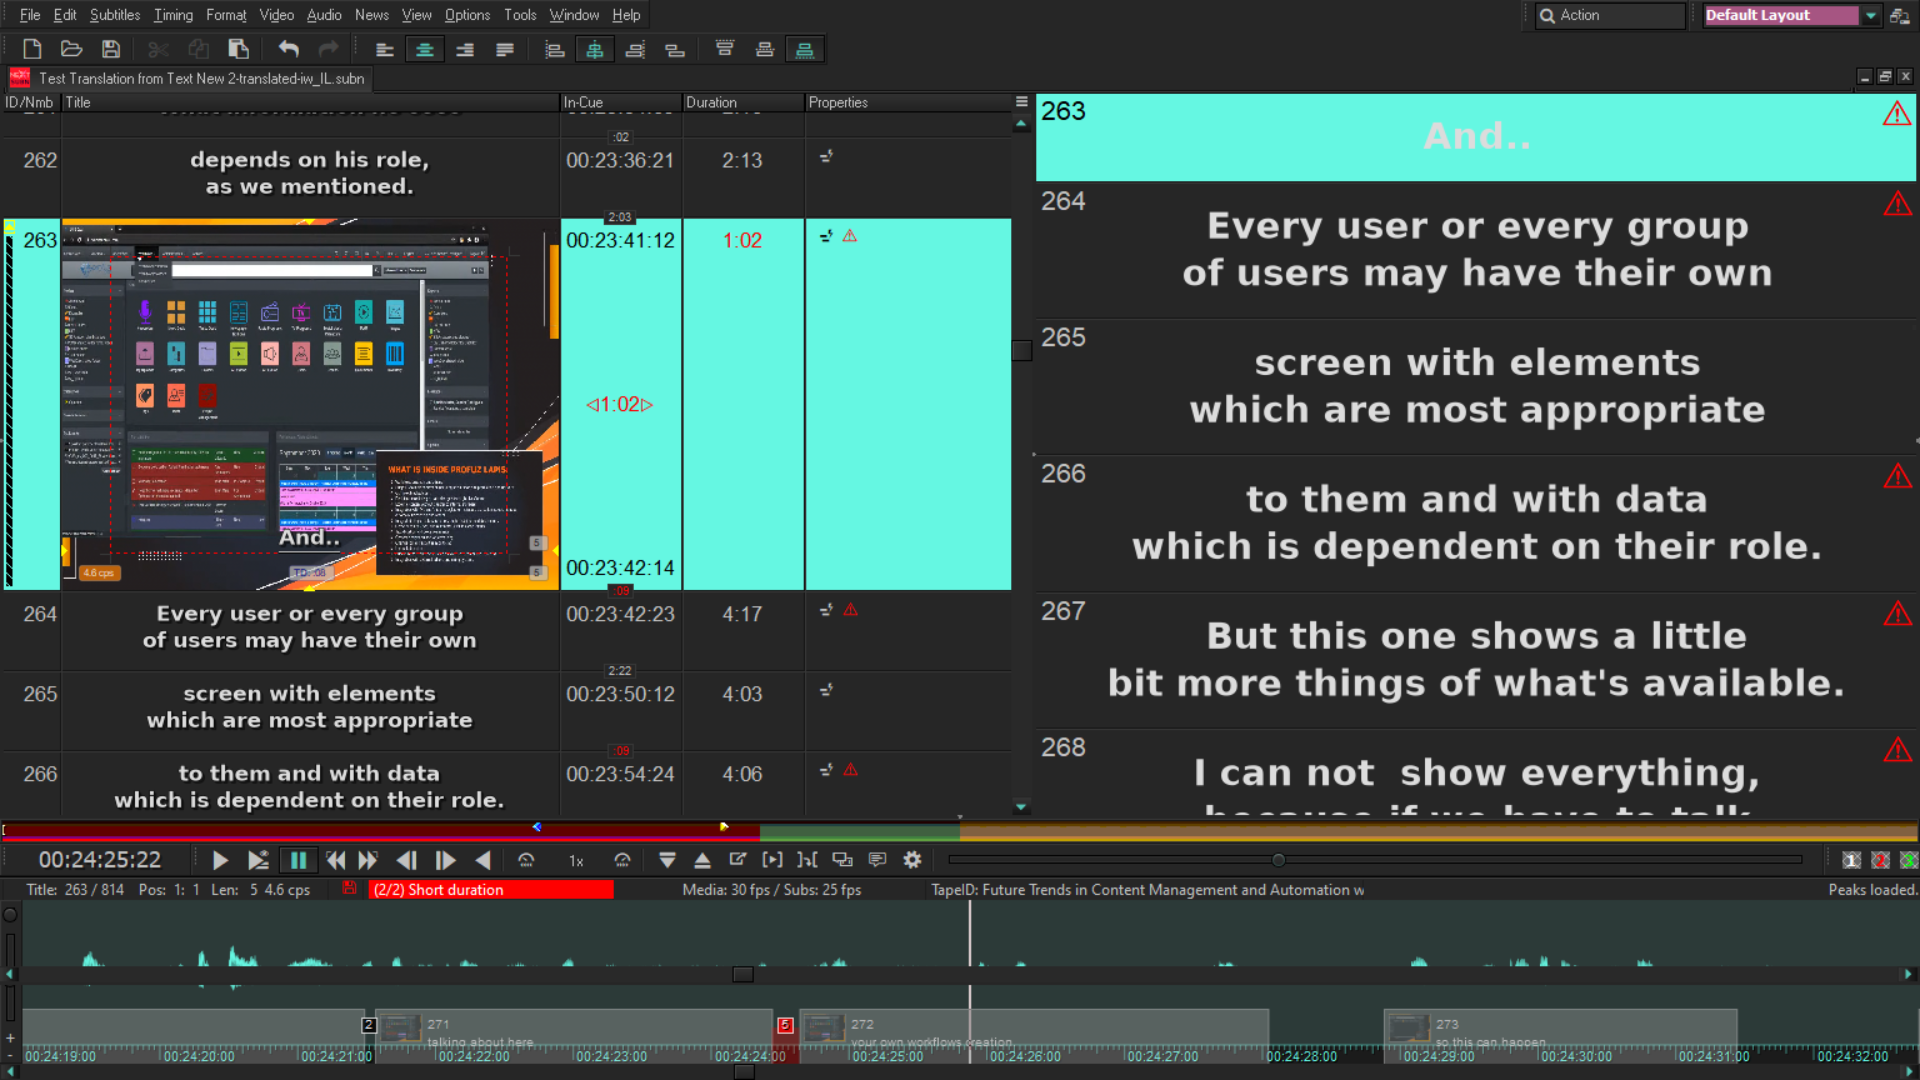Save the current subtitle file

[x=111, y=48]
